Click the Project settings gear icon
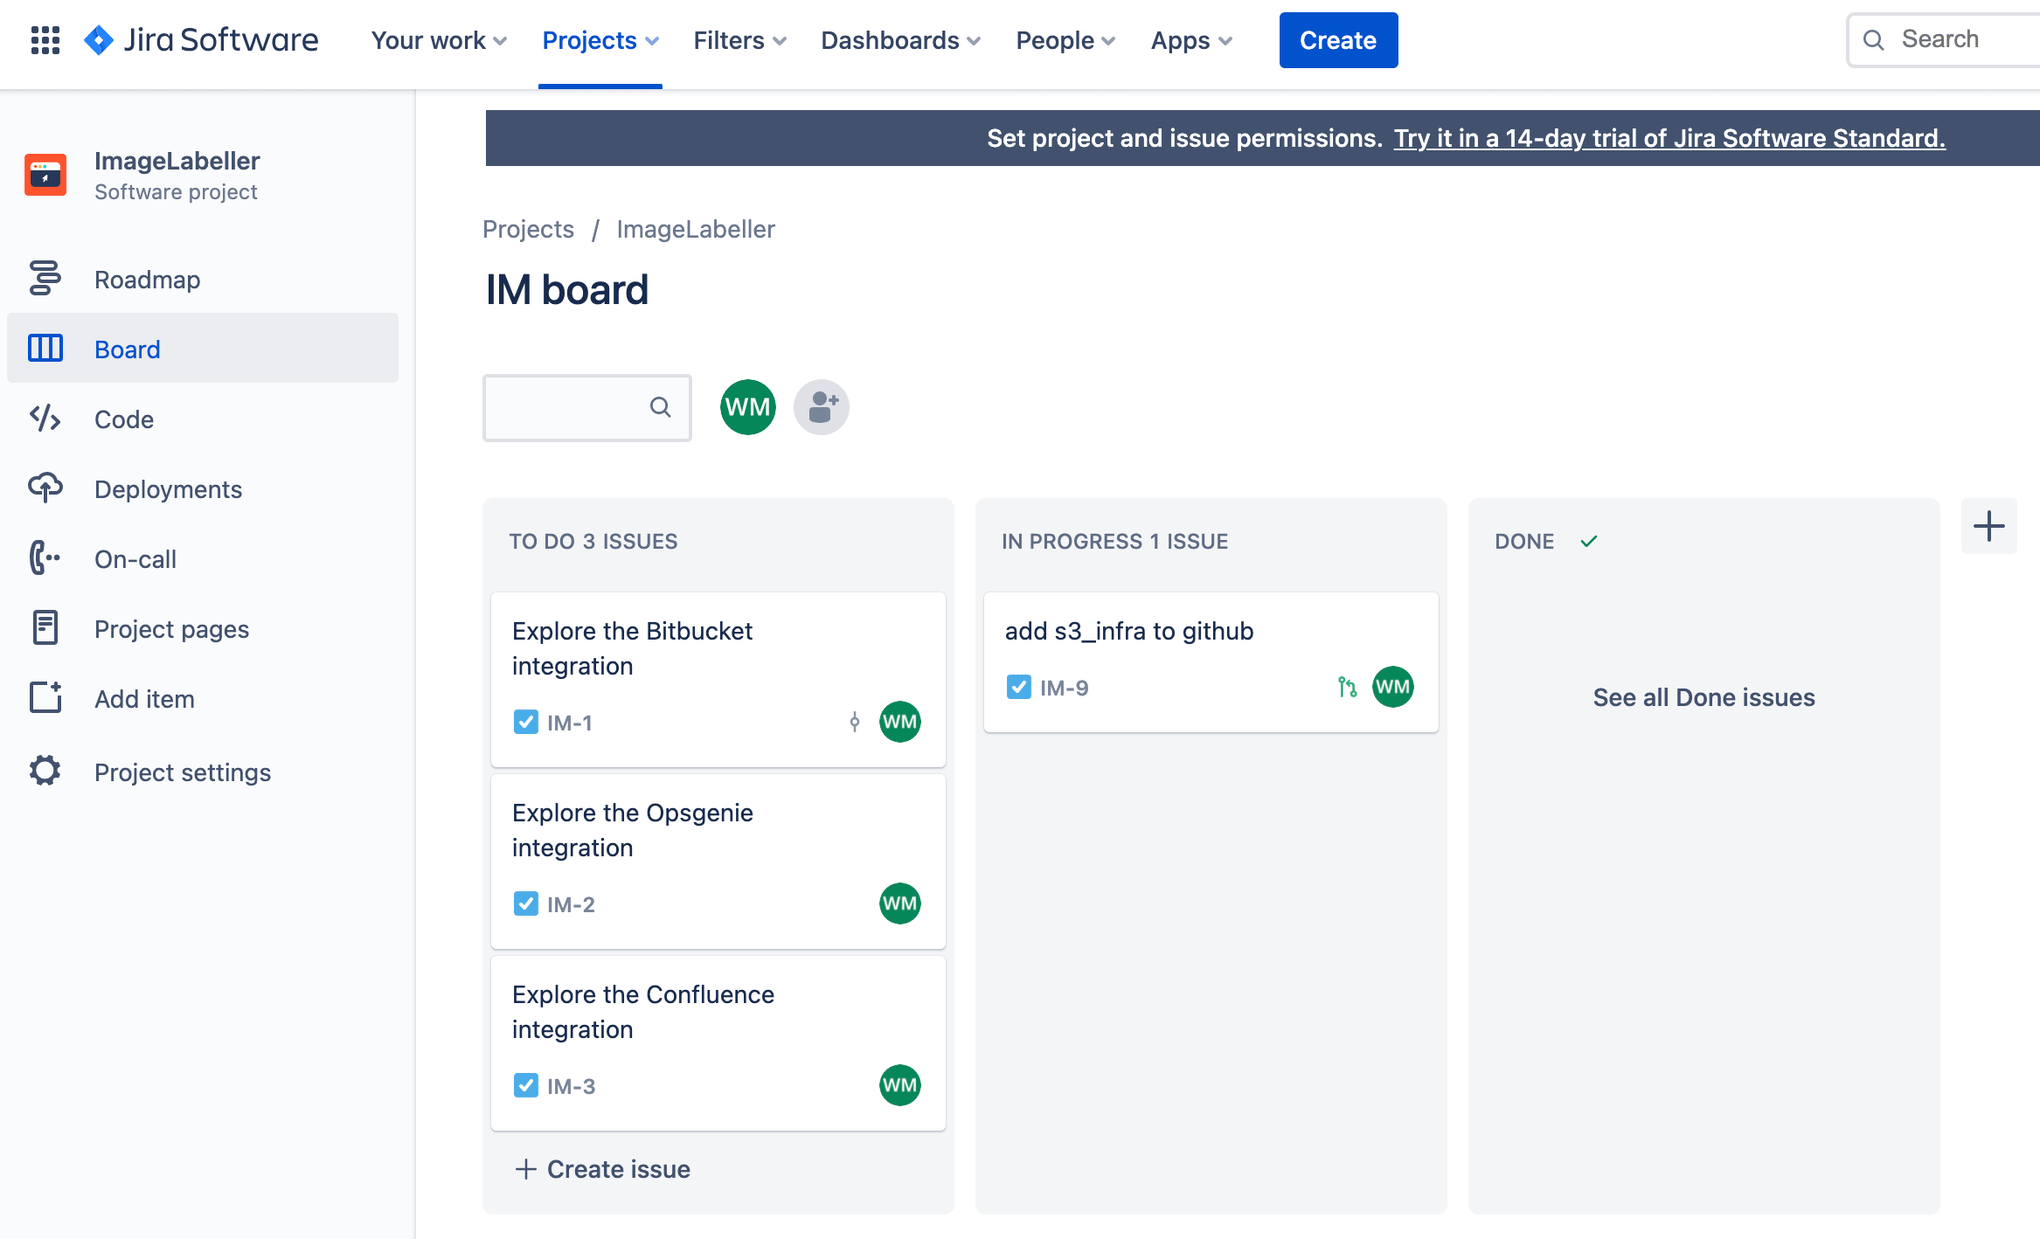 [x=45, y=771]
